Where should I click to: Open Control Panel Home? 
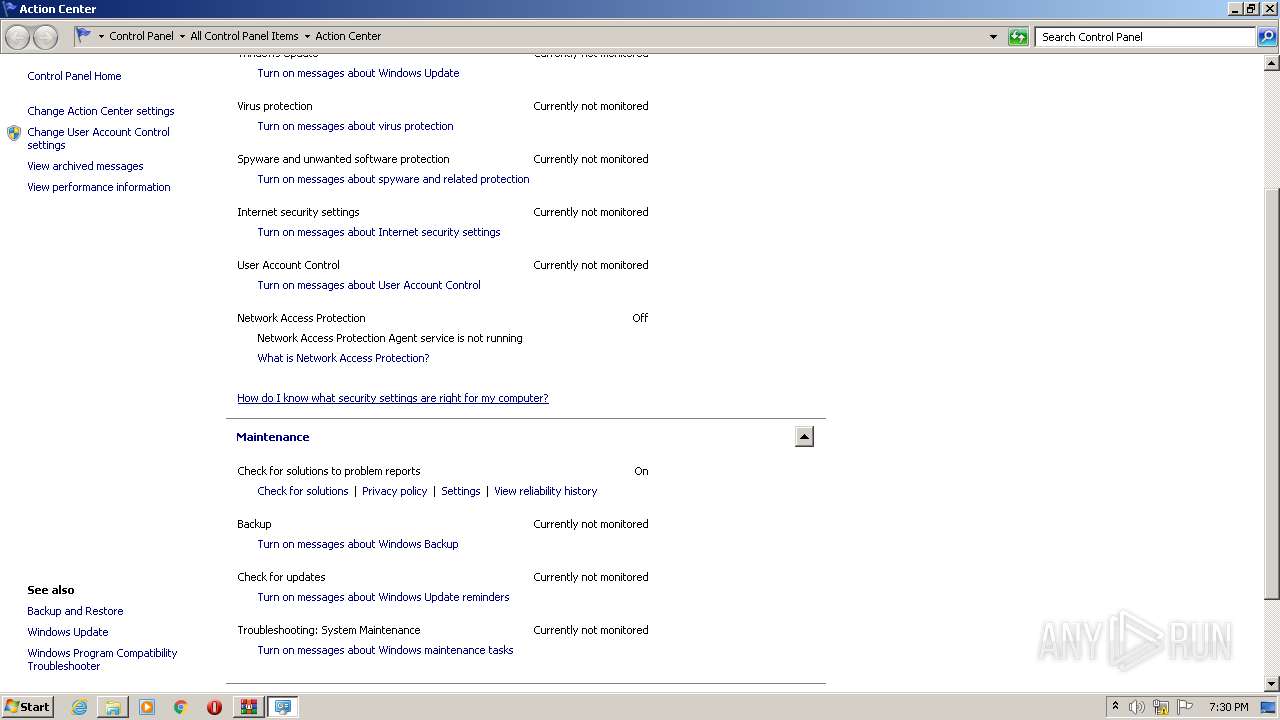click(x=74, y=76)
